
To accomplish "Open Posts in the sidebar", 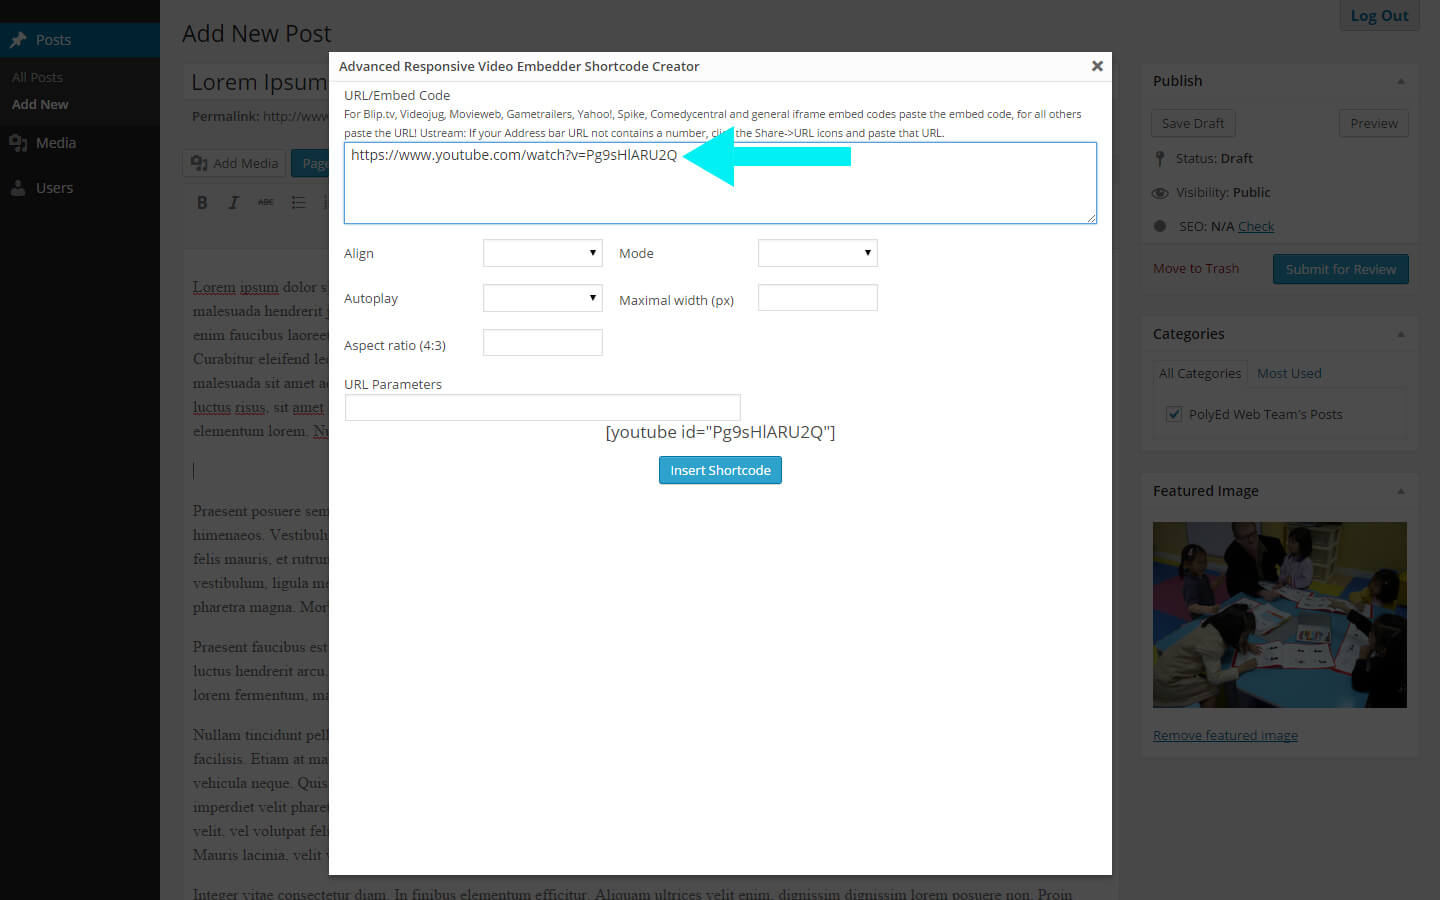I will click(x=80, y=40).
